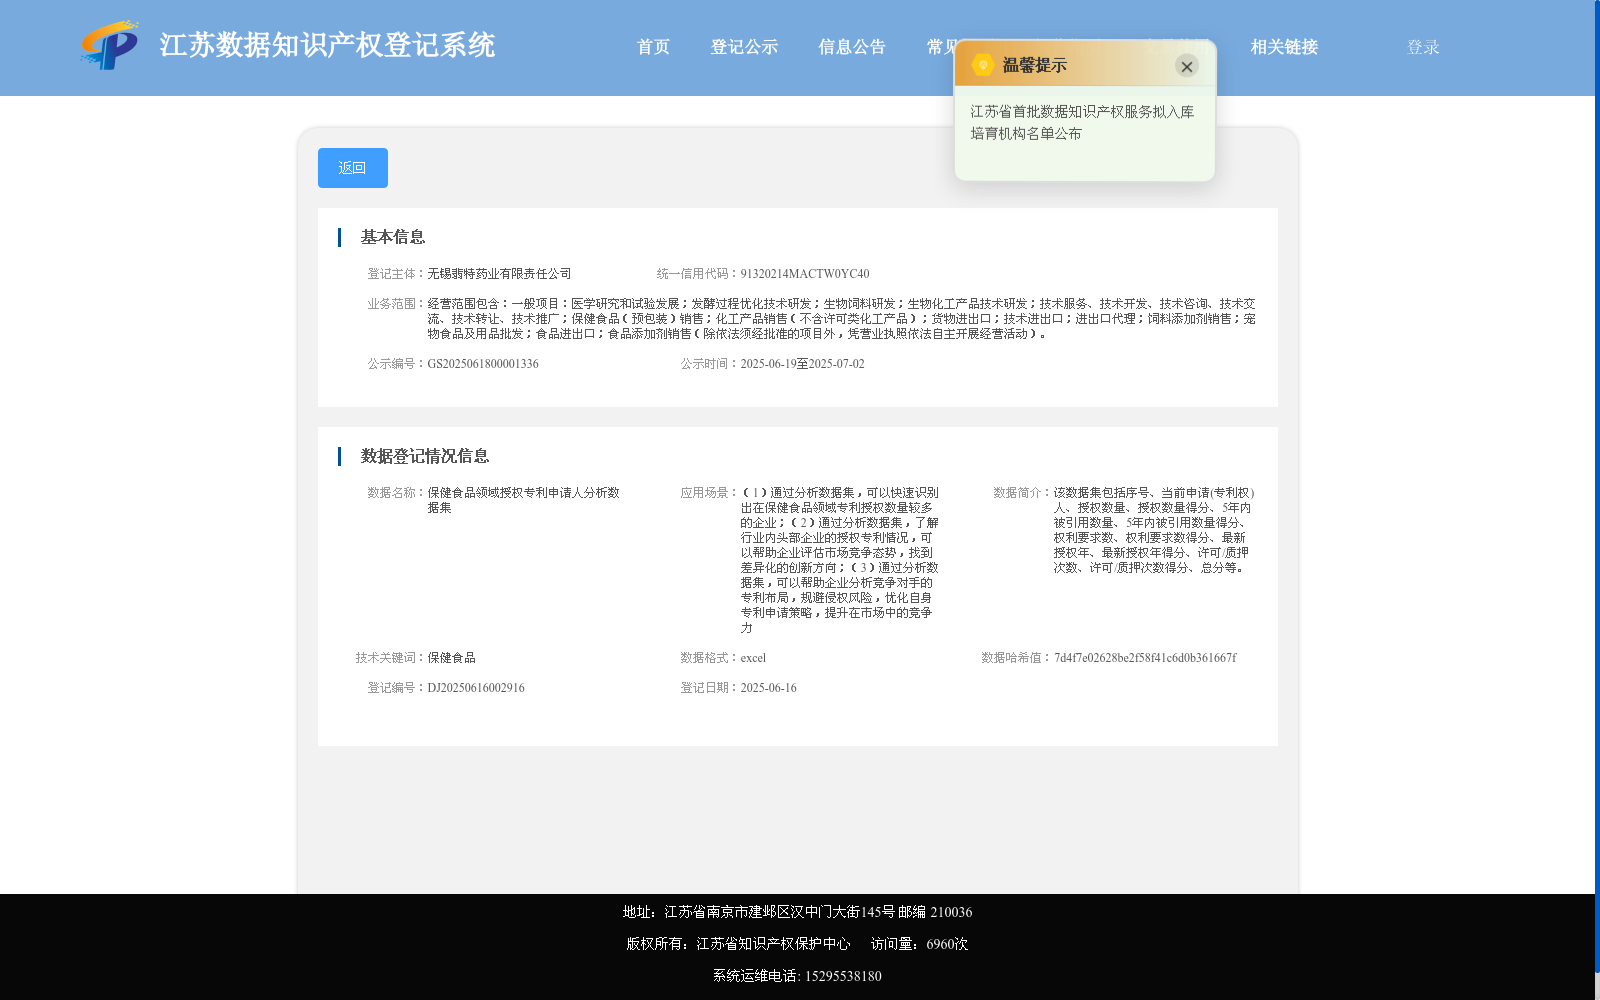Select 公示时间 2025-06-19至2025-07-02
Image resolution: width=1600 pixels, height=1000 pixels.
[802, 364]
